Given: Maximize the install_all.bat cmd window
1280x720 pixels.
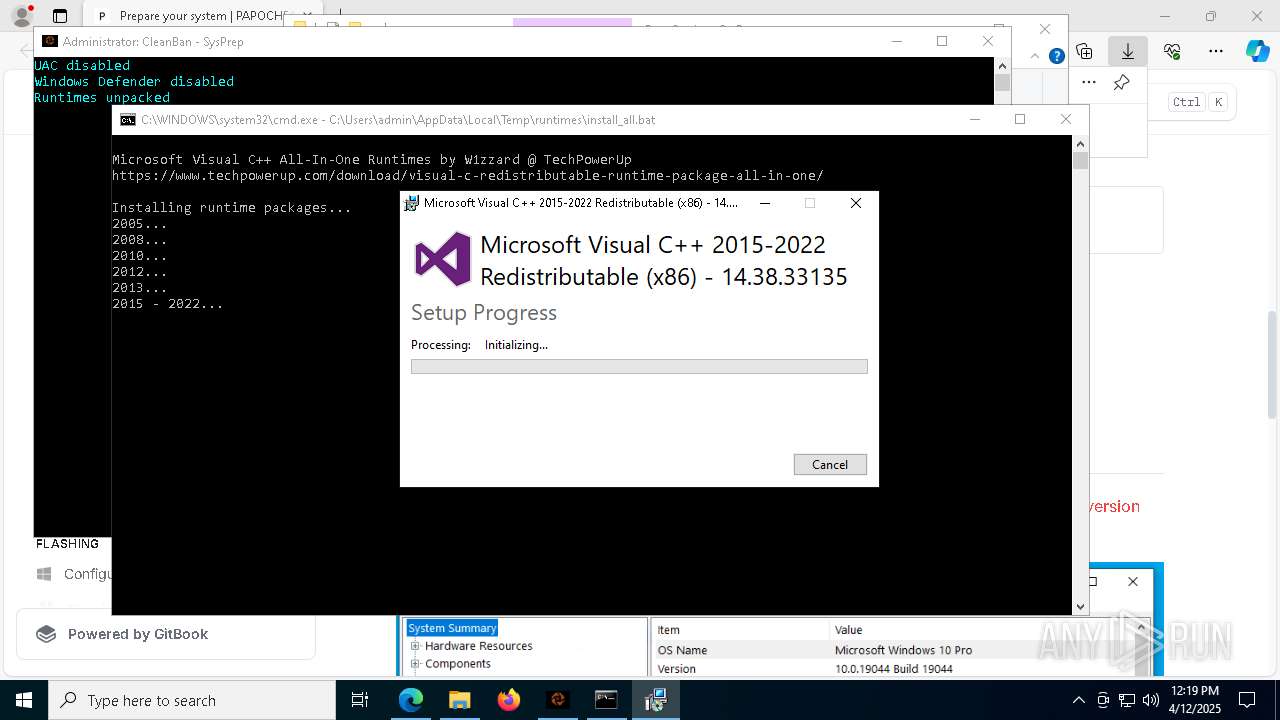Looking at the screenshot, I should coord(1020,119).
